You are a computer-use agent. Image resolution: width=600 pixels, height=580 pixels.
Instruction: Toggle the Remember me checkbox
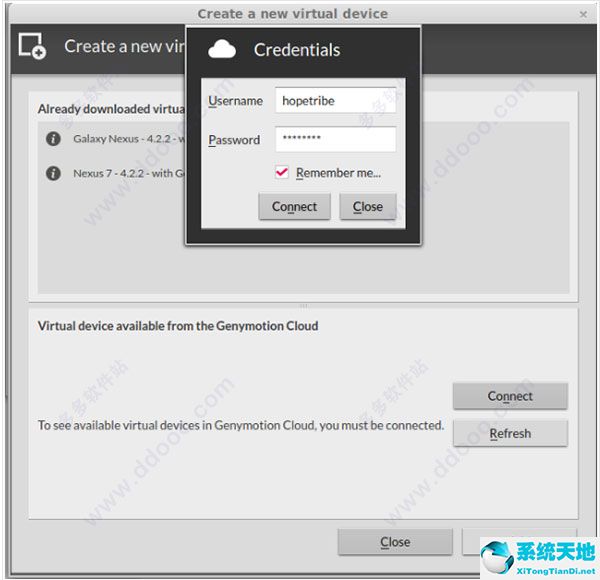pos(282,173)
